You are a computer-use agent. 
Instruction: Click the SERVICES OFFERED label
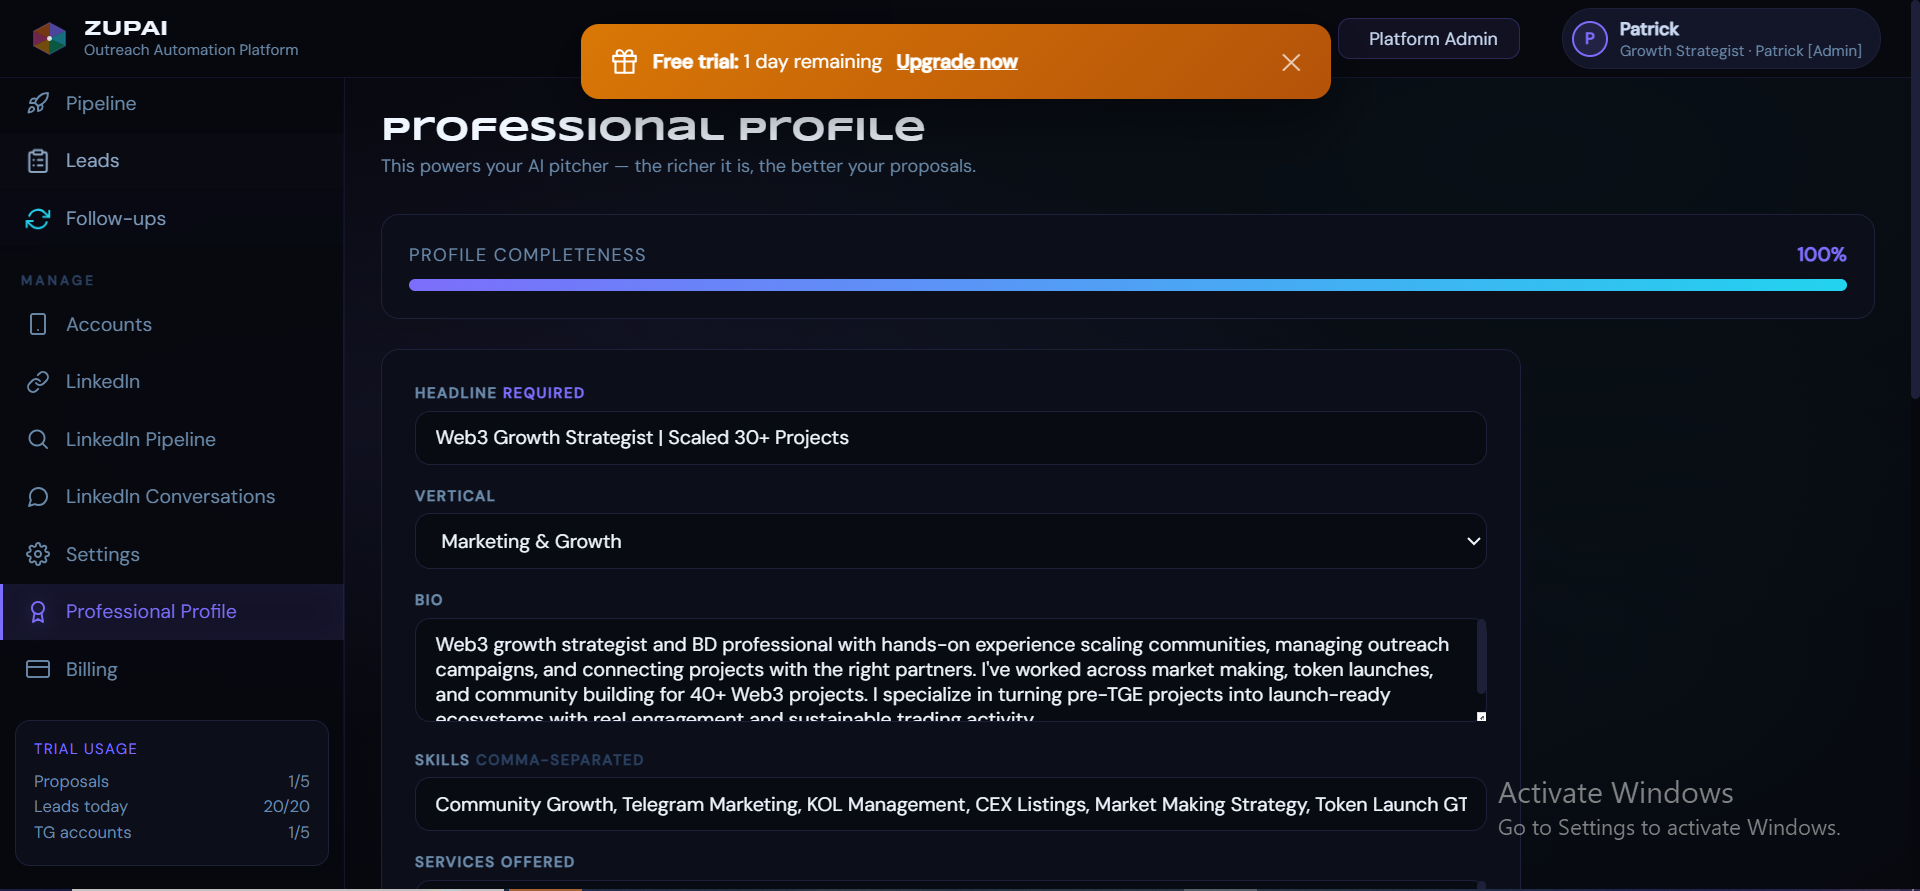click(495, 862)
